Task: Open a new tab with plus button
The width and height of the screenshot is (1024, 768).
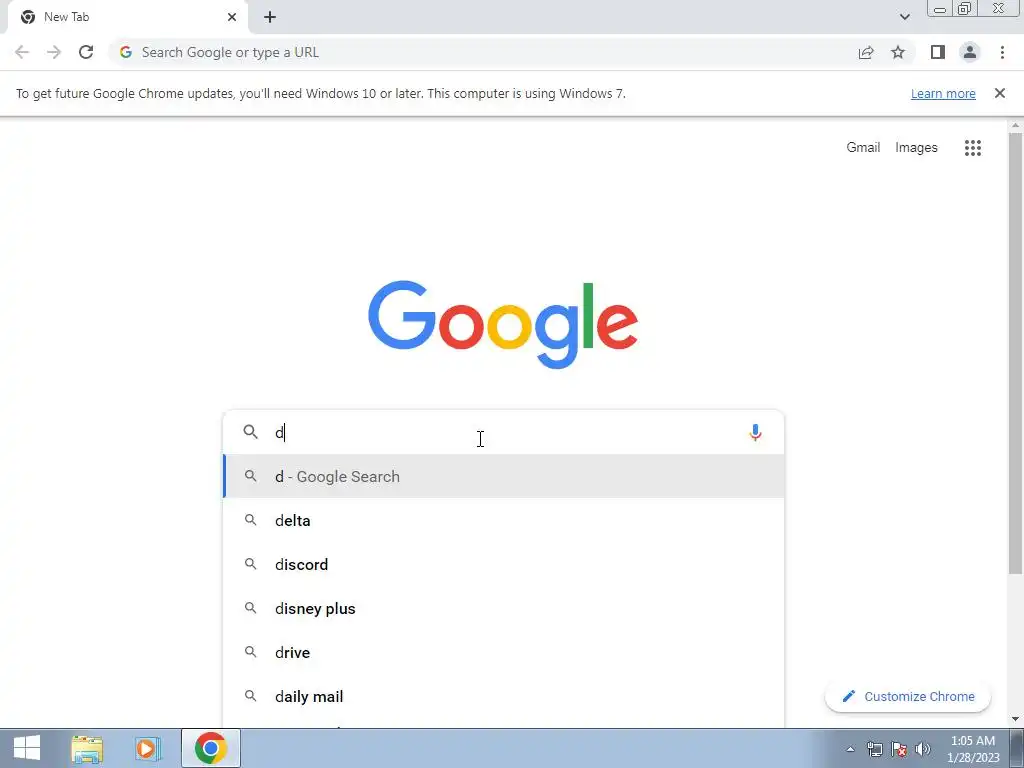Action: [x=270, y=17]
